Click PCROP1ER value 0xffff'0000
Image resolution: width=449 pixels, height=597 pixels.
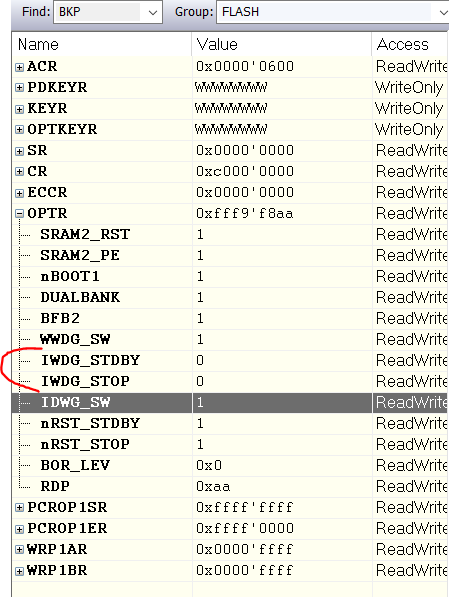coord(245,529)
